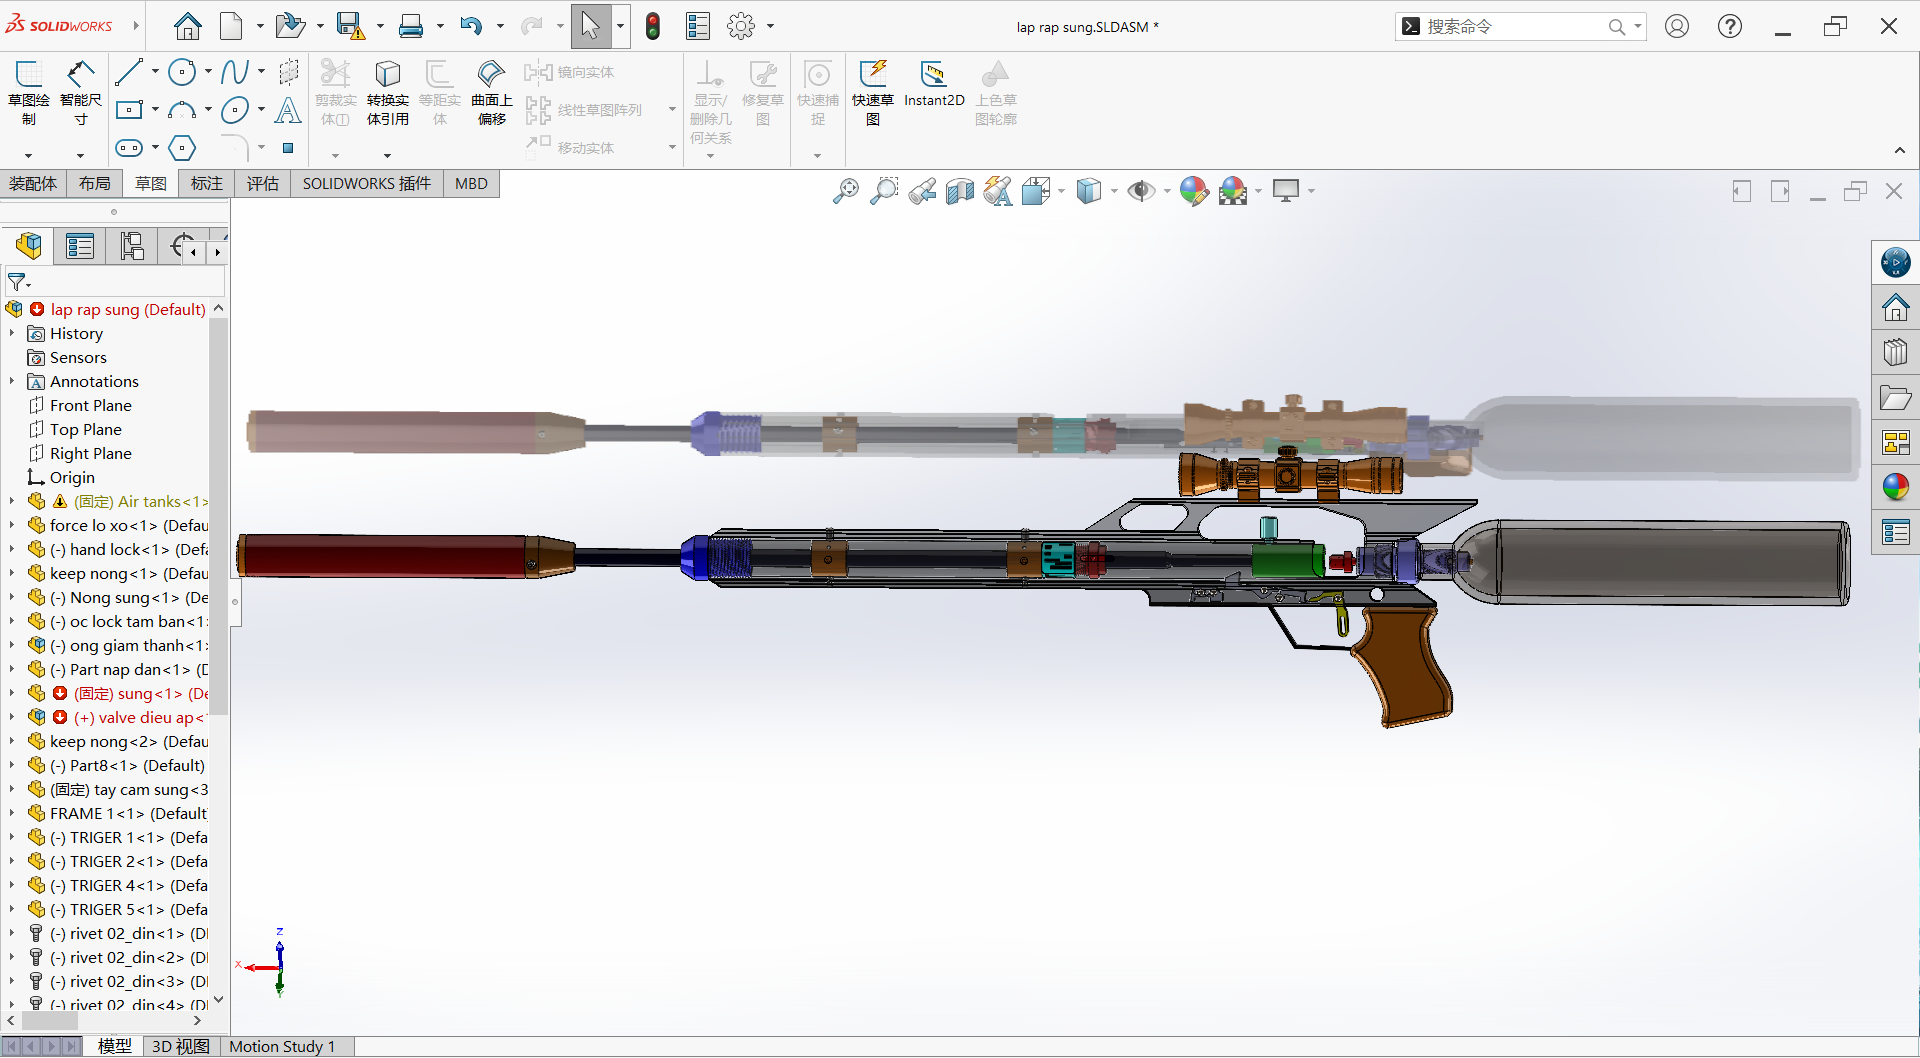1920x1058 pixels.
Task: Select the Spline sketch tool
Action: tap(235, 72)
